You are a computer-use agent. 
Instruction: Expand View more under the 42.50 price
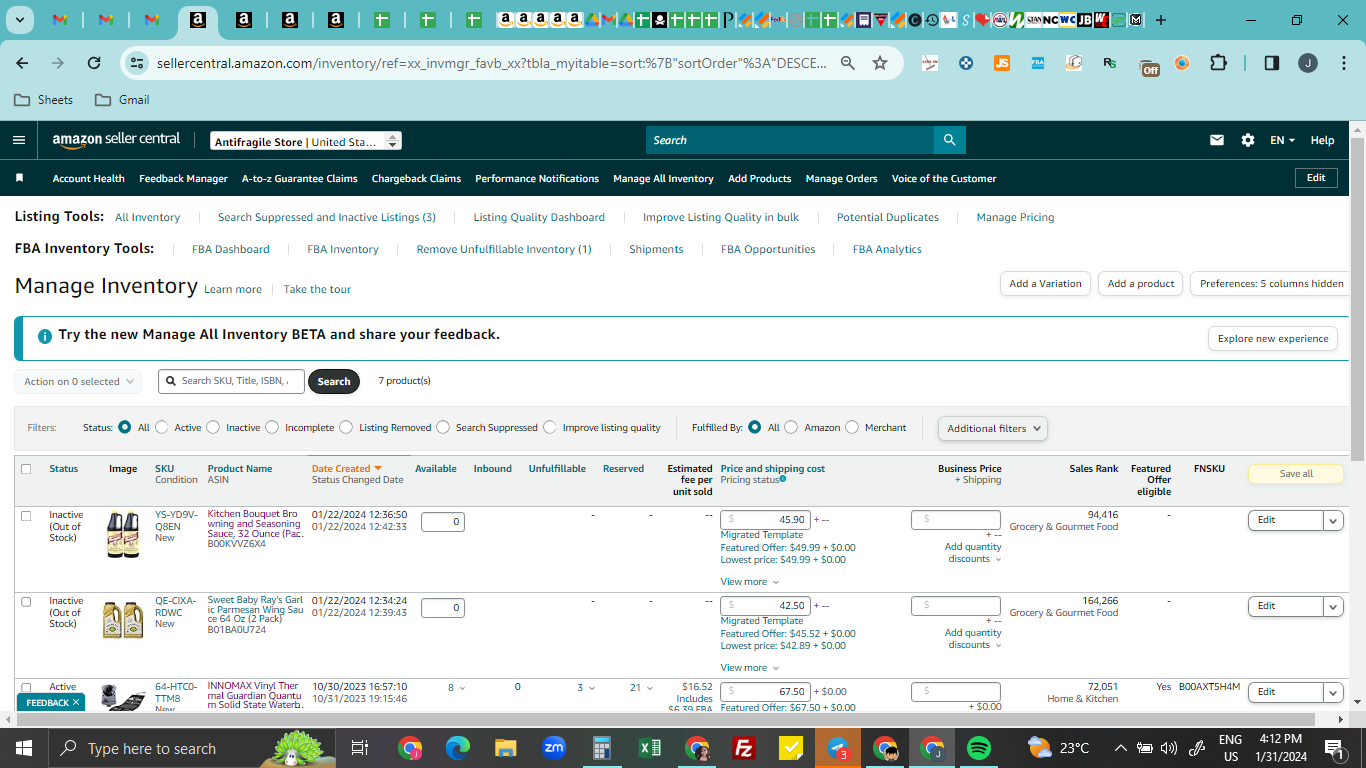pyautogui.click(x=749, y=668)
